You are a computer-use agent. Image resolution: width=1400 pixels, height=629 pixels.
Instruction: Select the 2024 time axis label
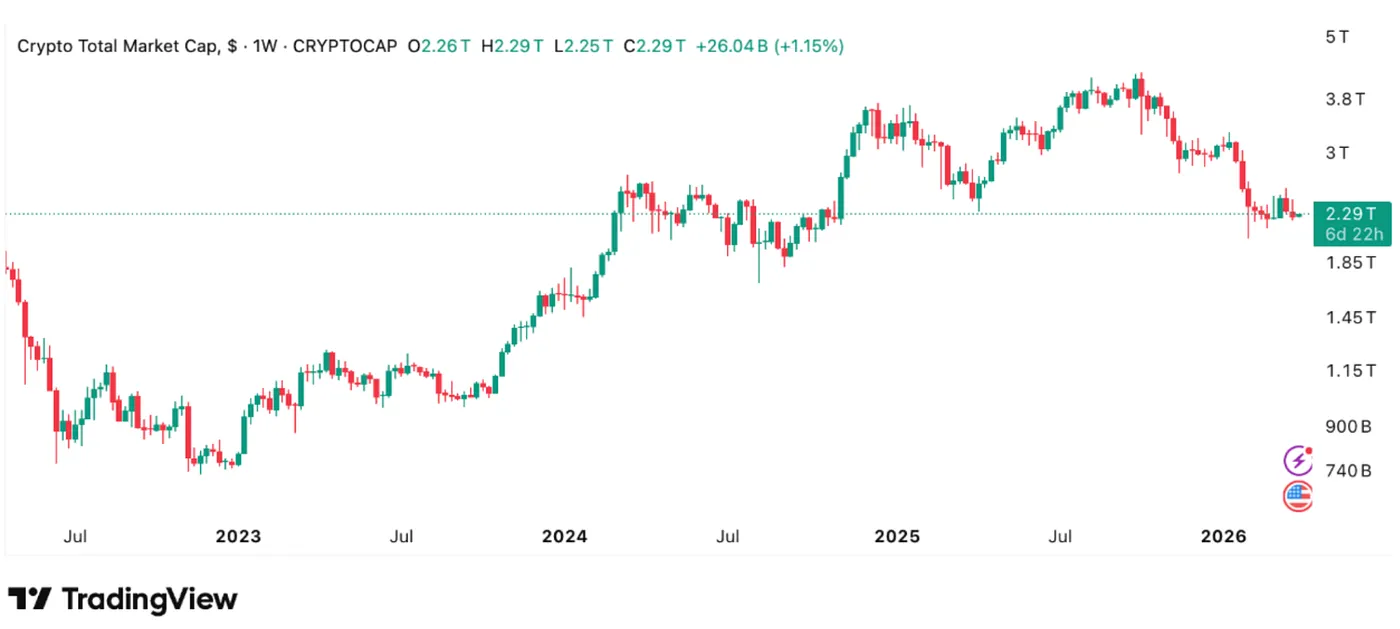(x=564, y=536)
